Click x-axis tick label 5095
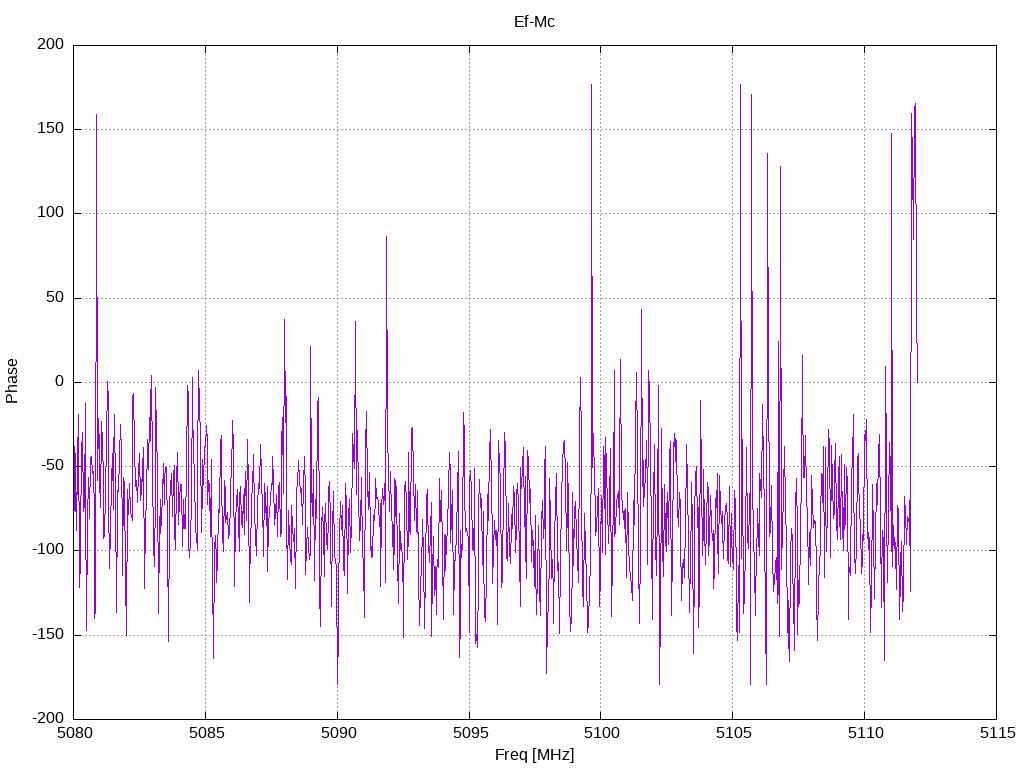 (470, 733)
